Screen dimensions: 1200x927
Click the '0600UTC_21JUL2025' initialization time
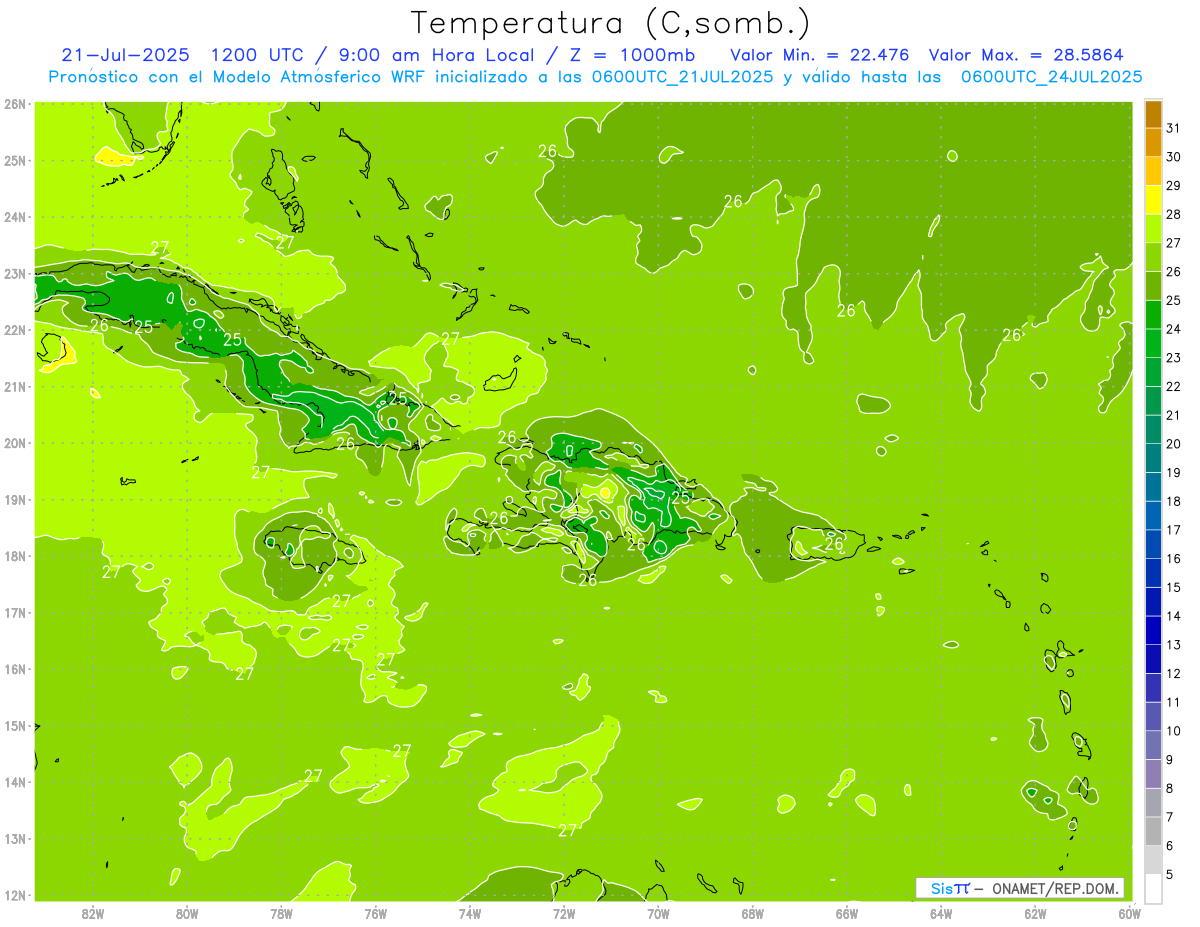point(683,77)
